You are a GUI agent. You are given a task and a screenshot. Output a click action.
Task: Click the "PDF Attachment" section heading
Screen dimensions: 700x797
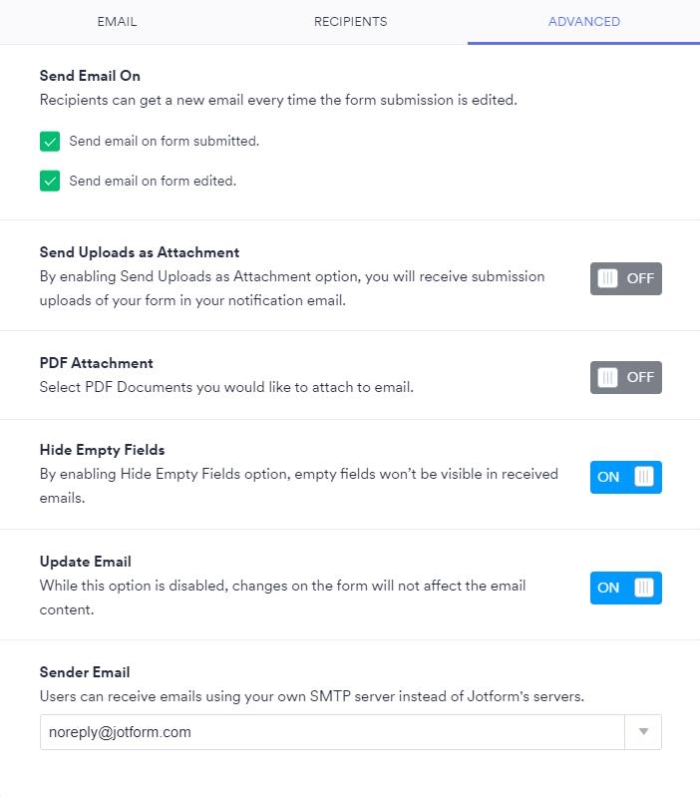(x=96, y=363)
